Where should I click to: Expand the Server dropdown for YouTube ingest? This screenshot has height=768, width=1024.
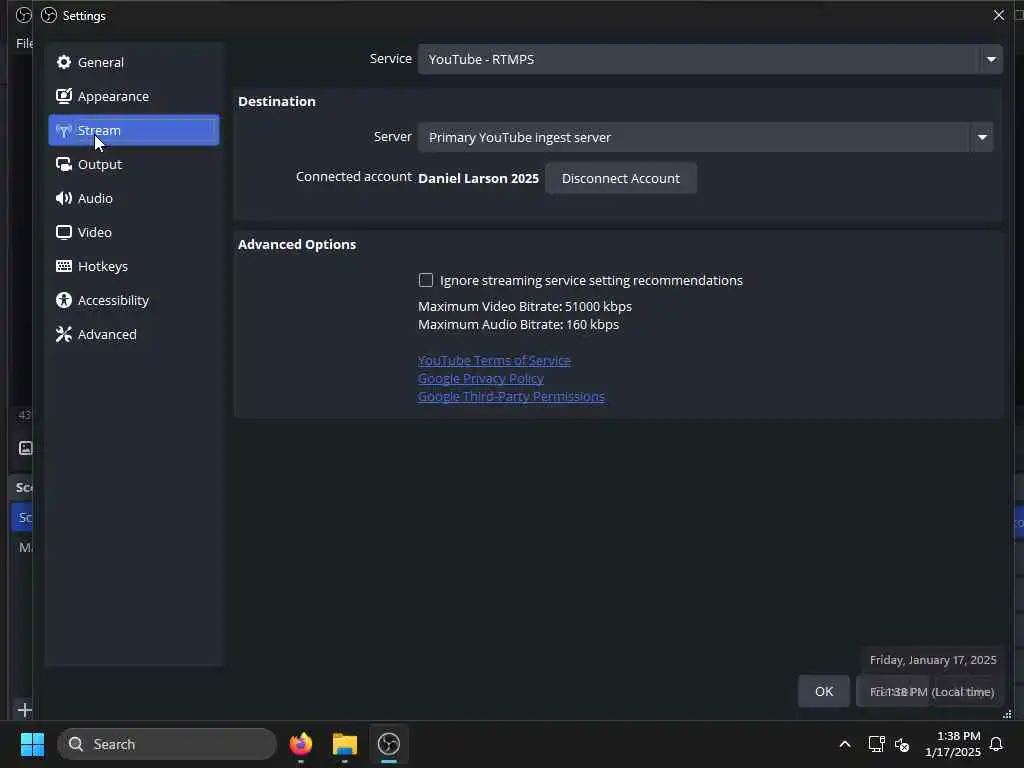pyautogui.click(x=705, y=137)
